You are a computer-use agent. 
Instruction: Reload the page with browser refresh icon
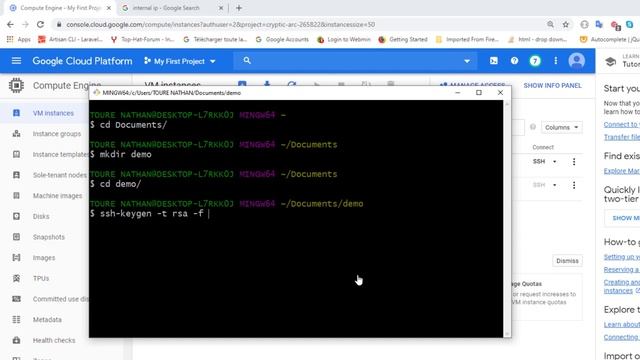(40, 24)
